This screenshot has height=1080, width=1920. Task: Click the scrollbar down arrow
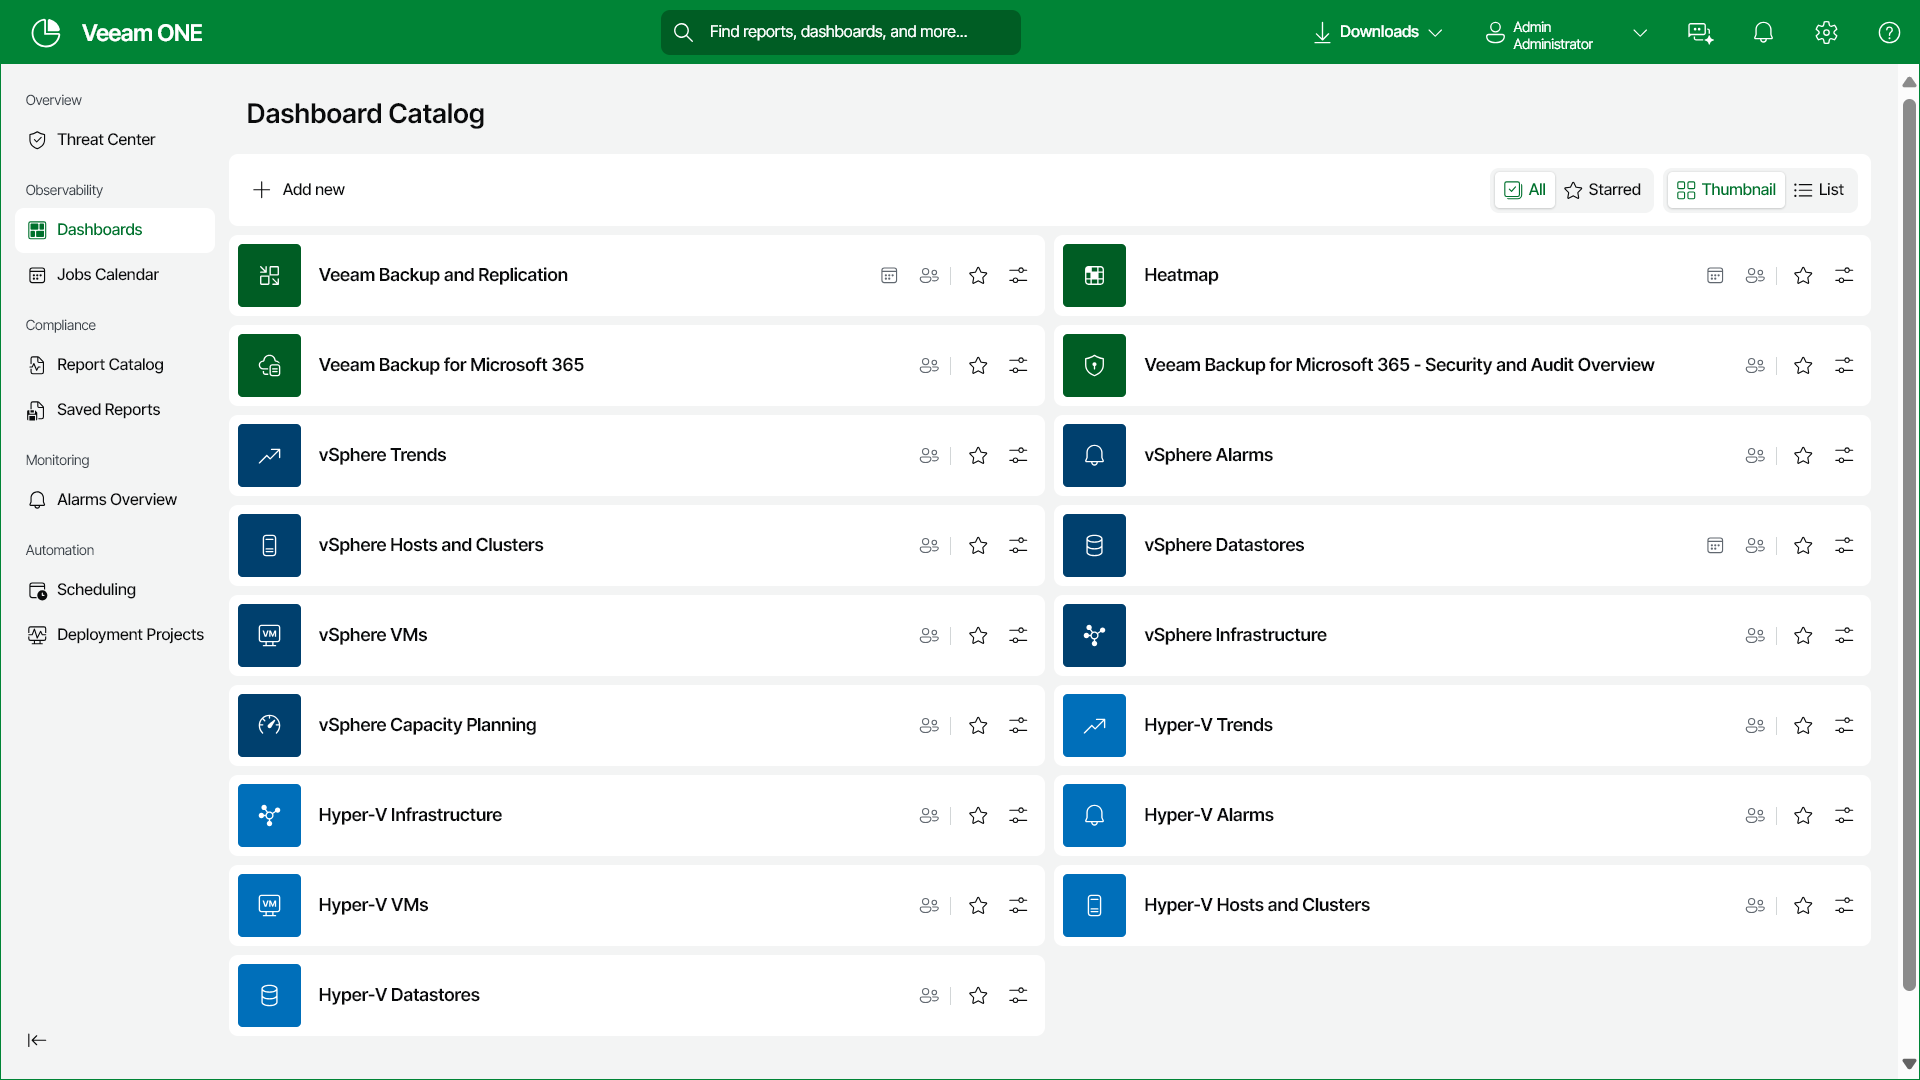pyautogui.click(x=1909, y=1064)
